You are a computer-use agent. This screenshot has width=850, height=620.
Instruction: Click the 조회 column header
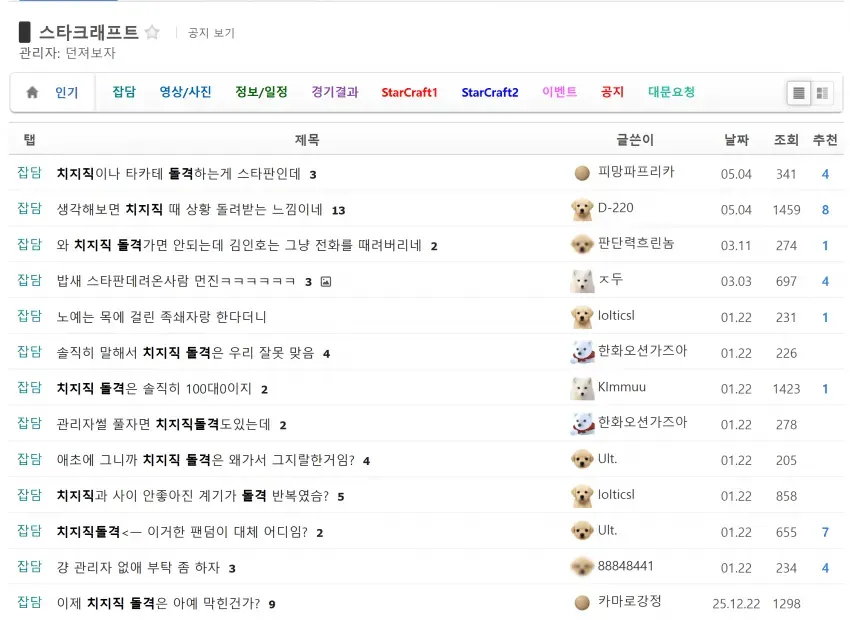786,140
